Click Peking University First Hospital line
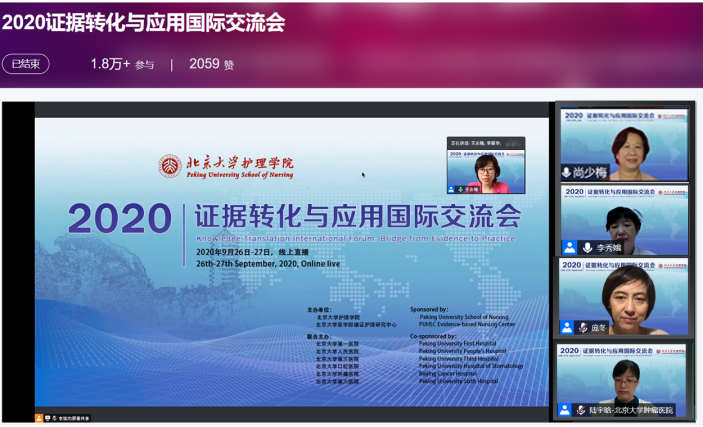This screenshot has height=427, width=703. pos(458,344)
